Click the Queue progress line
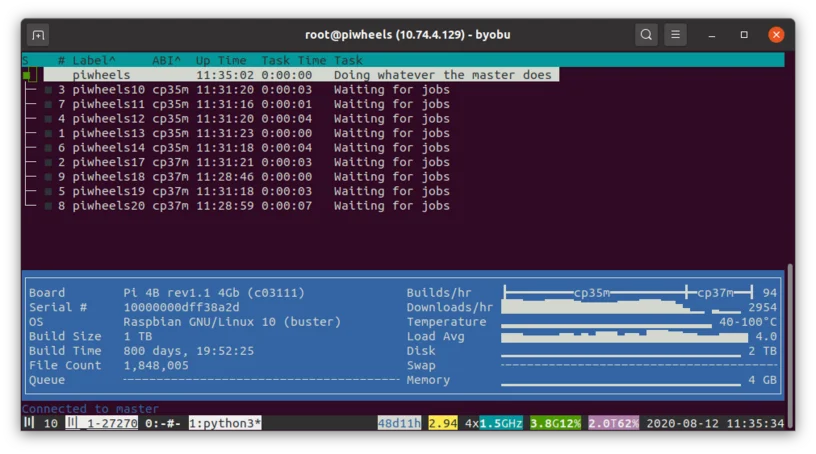 (261, 380)
